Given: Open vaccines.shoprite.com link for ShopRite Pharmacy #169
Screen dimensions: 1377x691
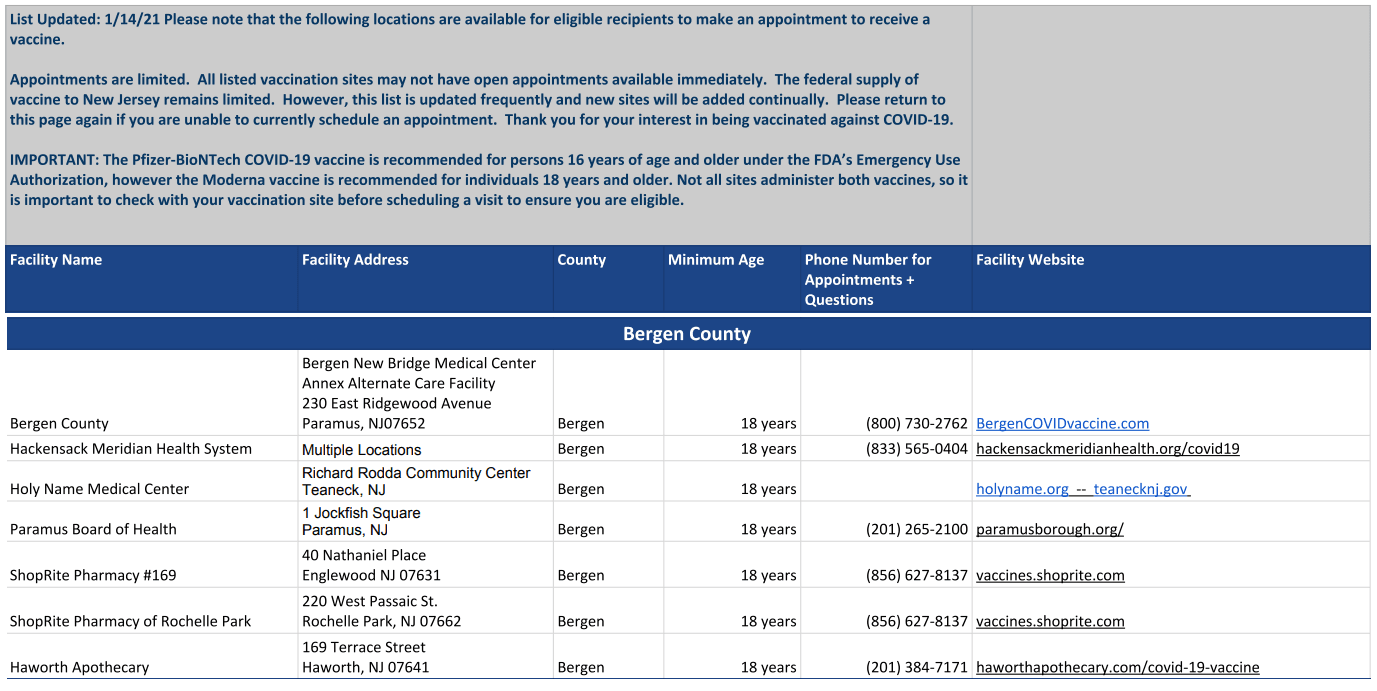Looking at the screenshot, I should pos(1050,575).
